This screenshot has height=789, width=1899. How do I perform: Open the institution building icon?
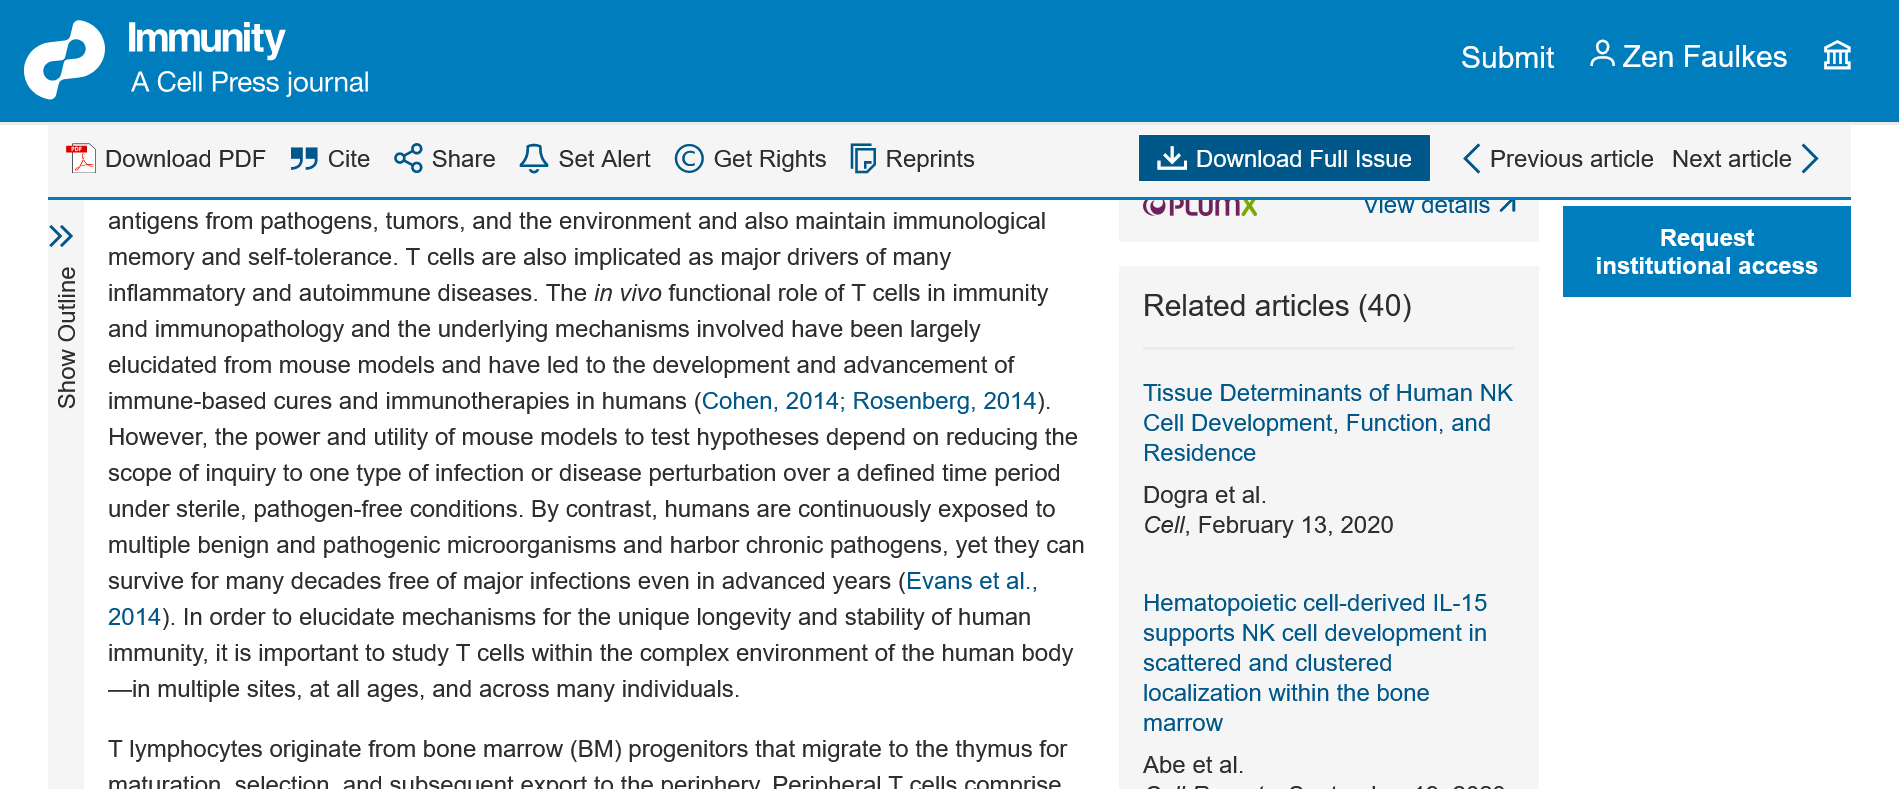point(1837,56)
